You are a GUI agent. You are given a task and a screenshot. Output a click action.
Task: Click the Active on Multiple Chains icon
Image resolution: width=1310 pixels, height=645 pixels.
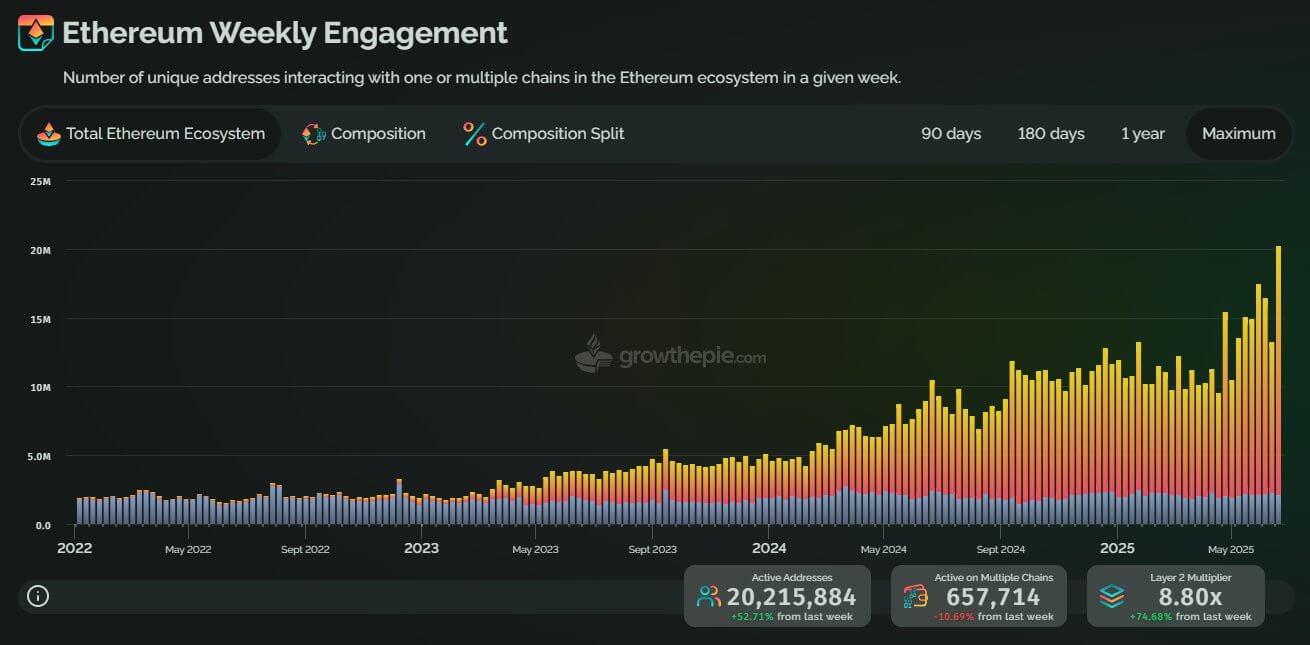[x=915, y=597]
